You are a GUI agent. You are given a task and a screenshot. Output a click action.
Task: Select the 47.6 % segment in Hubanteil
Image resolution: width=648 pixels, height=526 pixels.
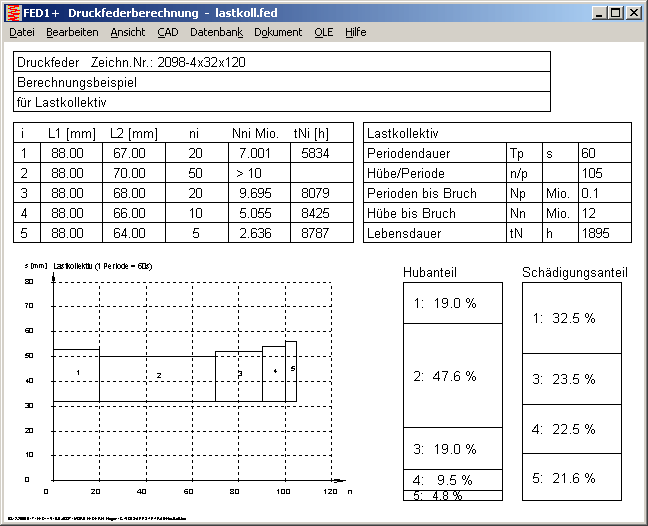tap(452, 376)
